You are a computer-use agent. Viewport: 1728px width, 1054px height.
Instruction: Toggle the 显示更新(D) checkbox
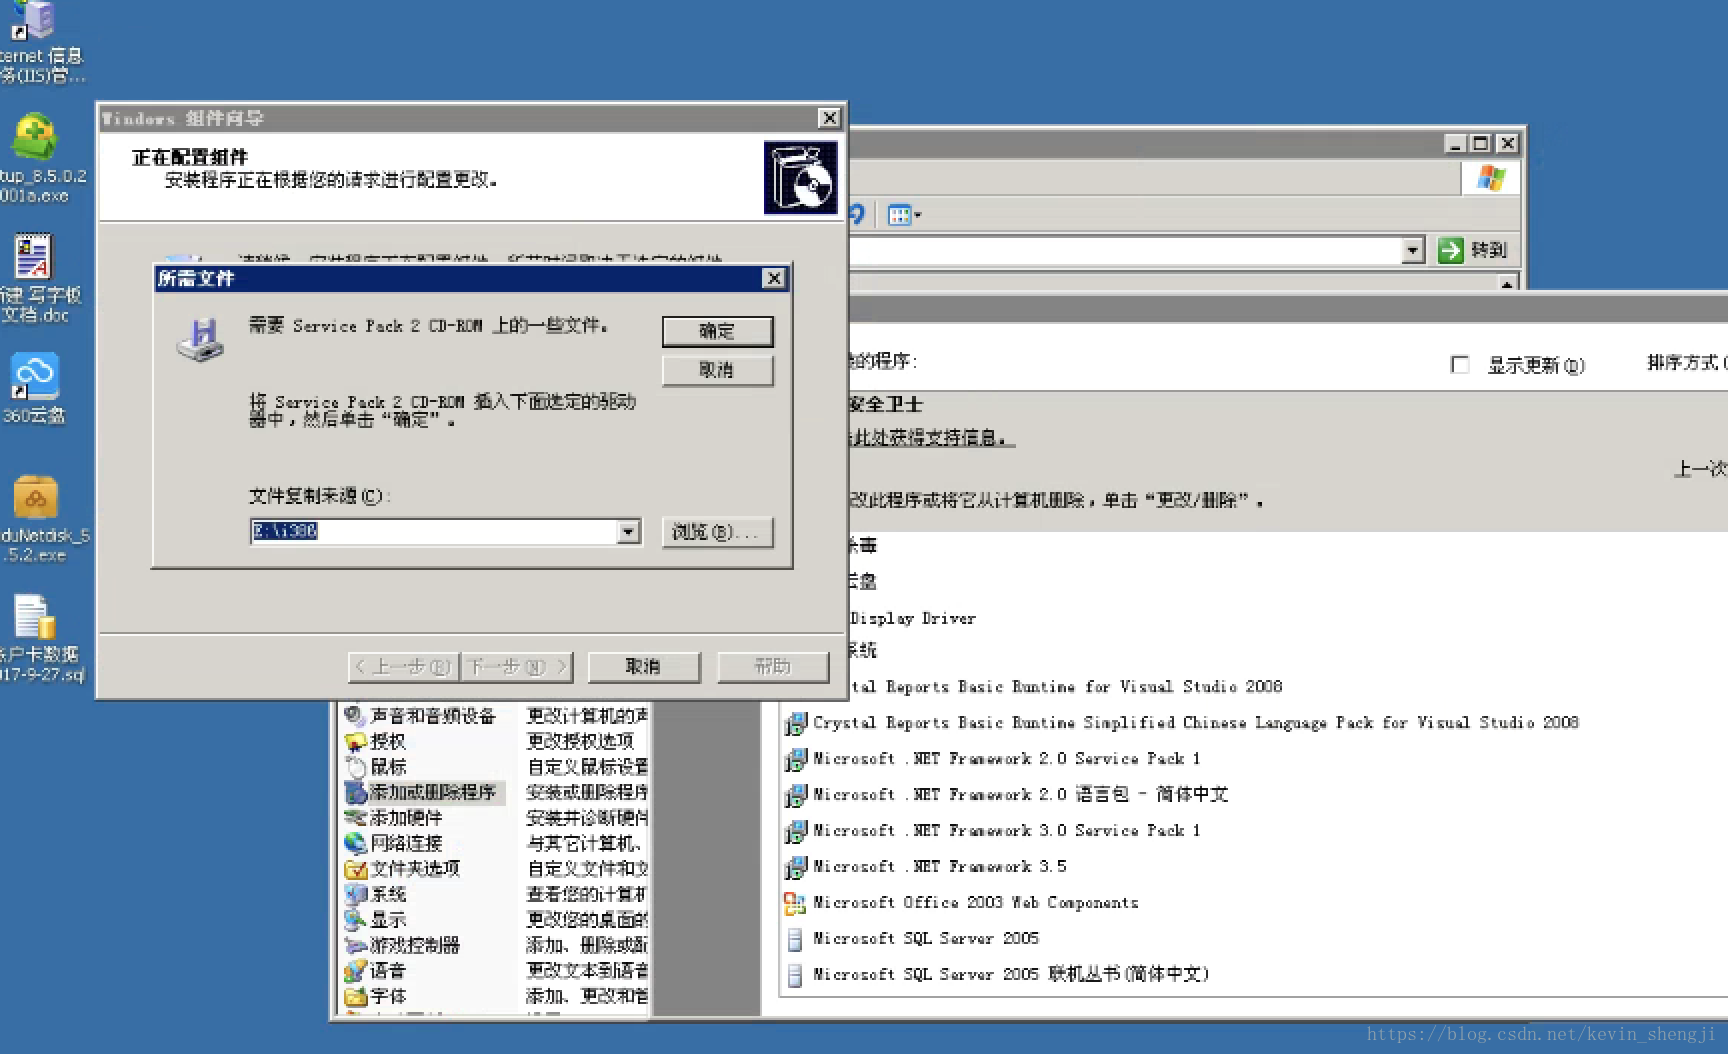[x=1460, y=365]
